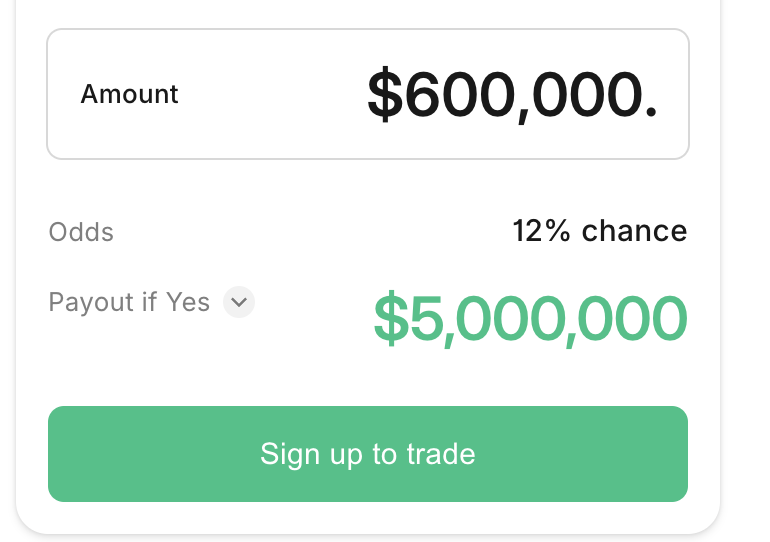Screen dimensions: 770x542
Task: Click the dollar sign in the amount box
Action: click(385, 94)
